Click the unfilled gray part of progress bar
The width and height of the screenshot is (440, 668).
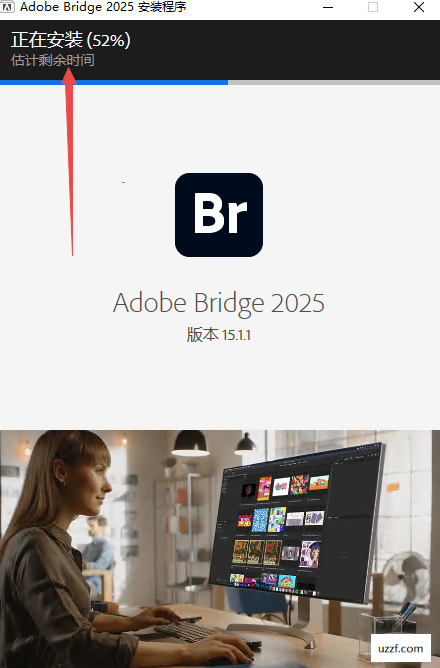(334, 82)
